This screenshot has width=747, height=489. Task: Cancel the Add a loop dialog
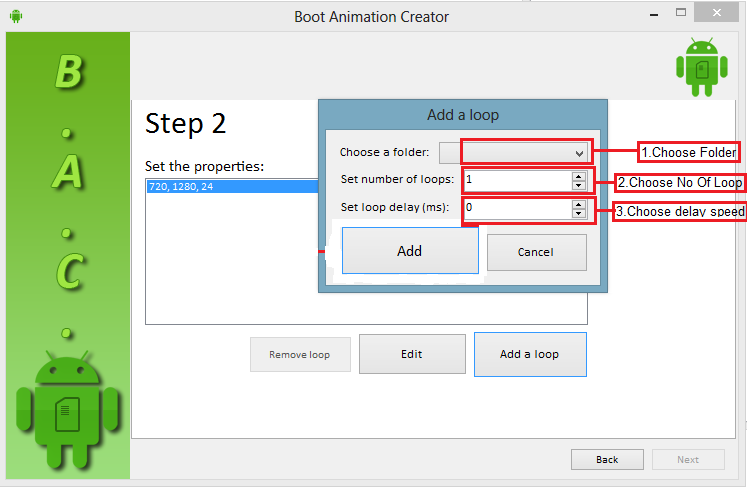click(x=536, y=252)
